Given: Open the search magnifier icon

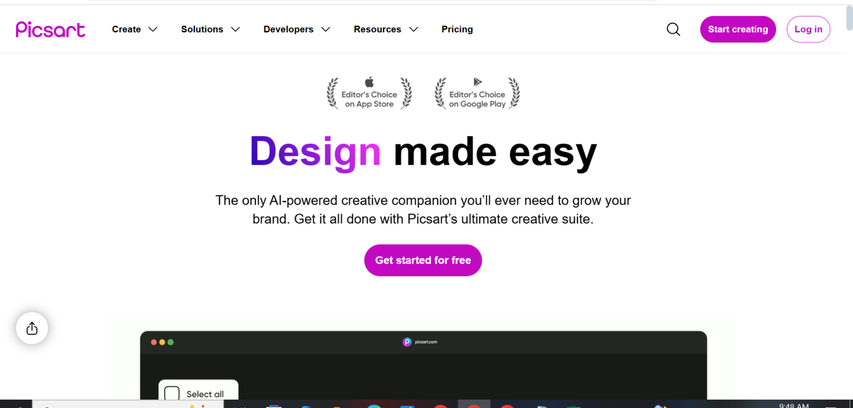Looking at the screenshot, I should [x=673, y=29].
